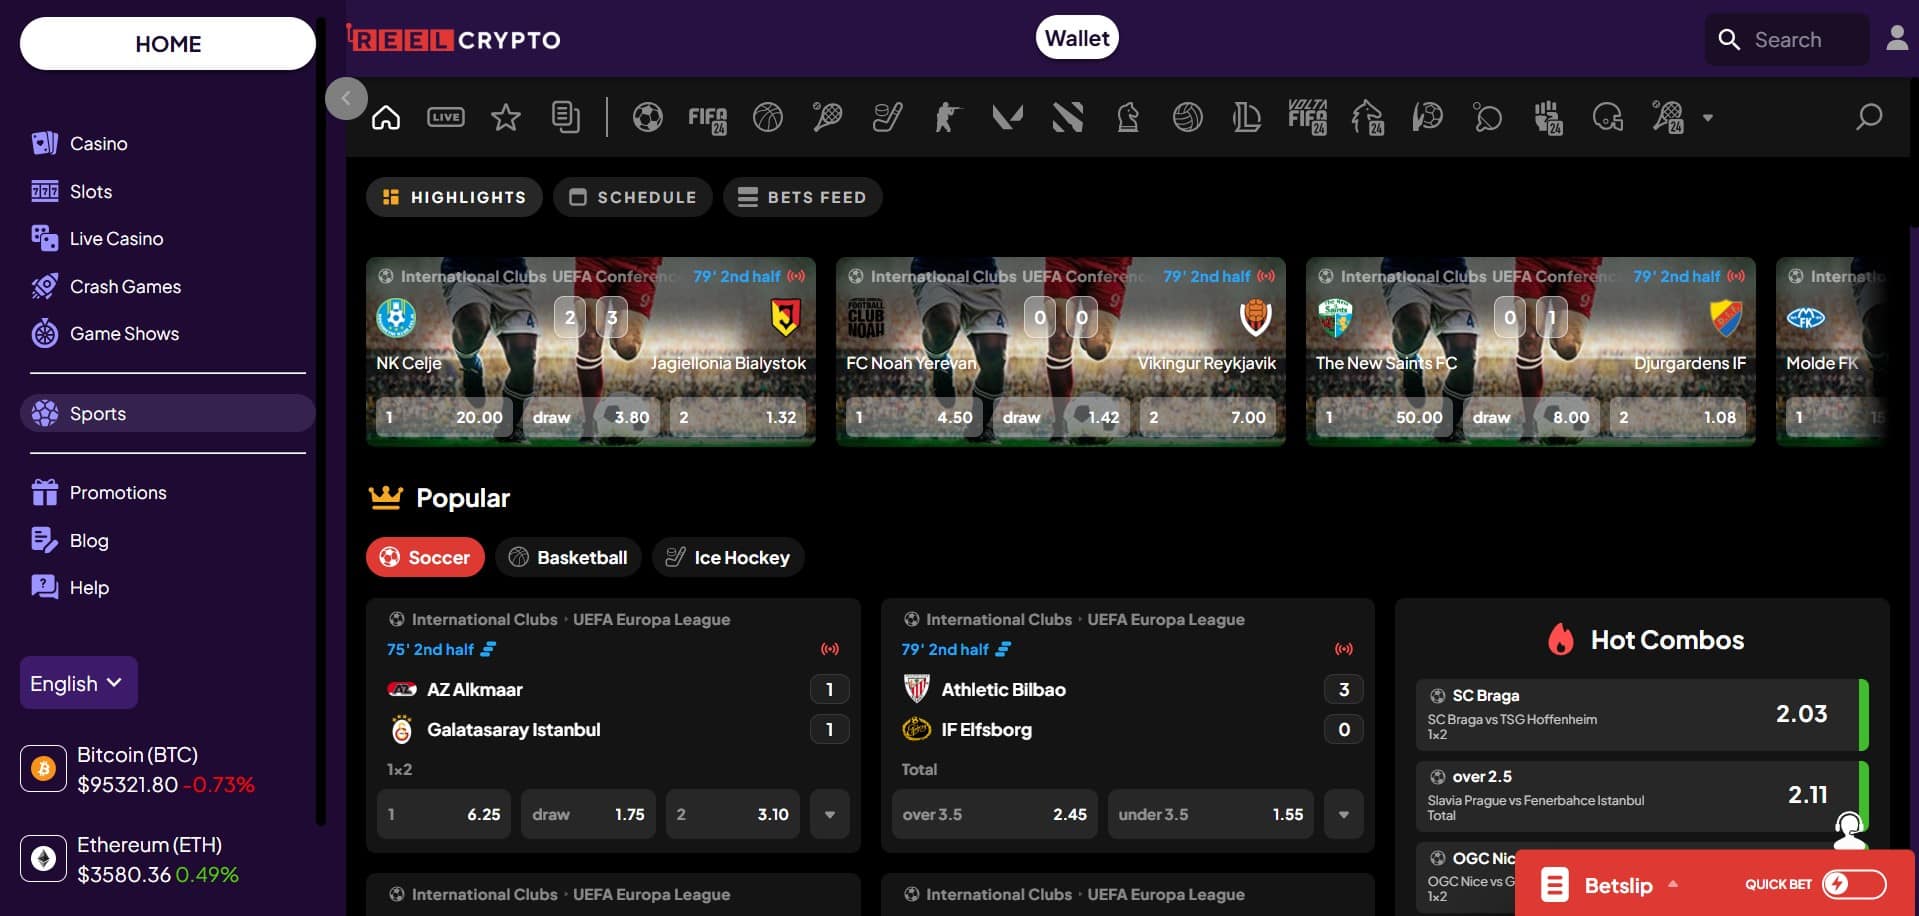Select the volleyball sport icon
The height and width of the screenshot is (916, 1919).
[x=1188, y=118]
